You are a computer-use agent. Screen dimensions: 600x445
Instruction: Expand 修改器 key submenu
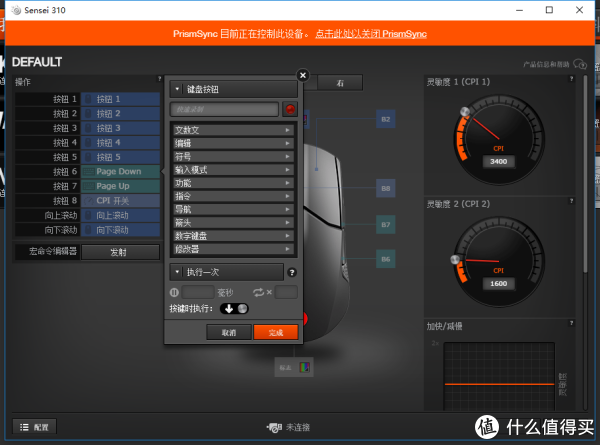[233, 249]
